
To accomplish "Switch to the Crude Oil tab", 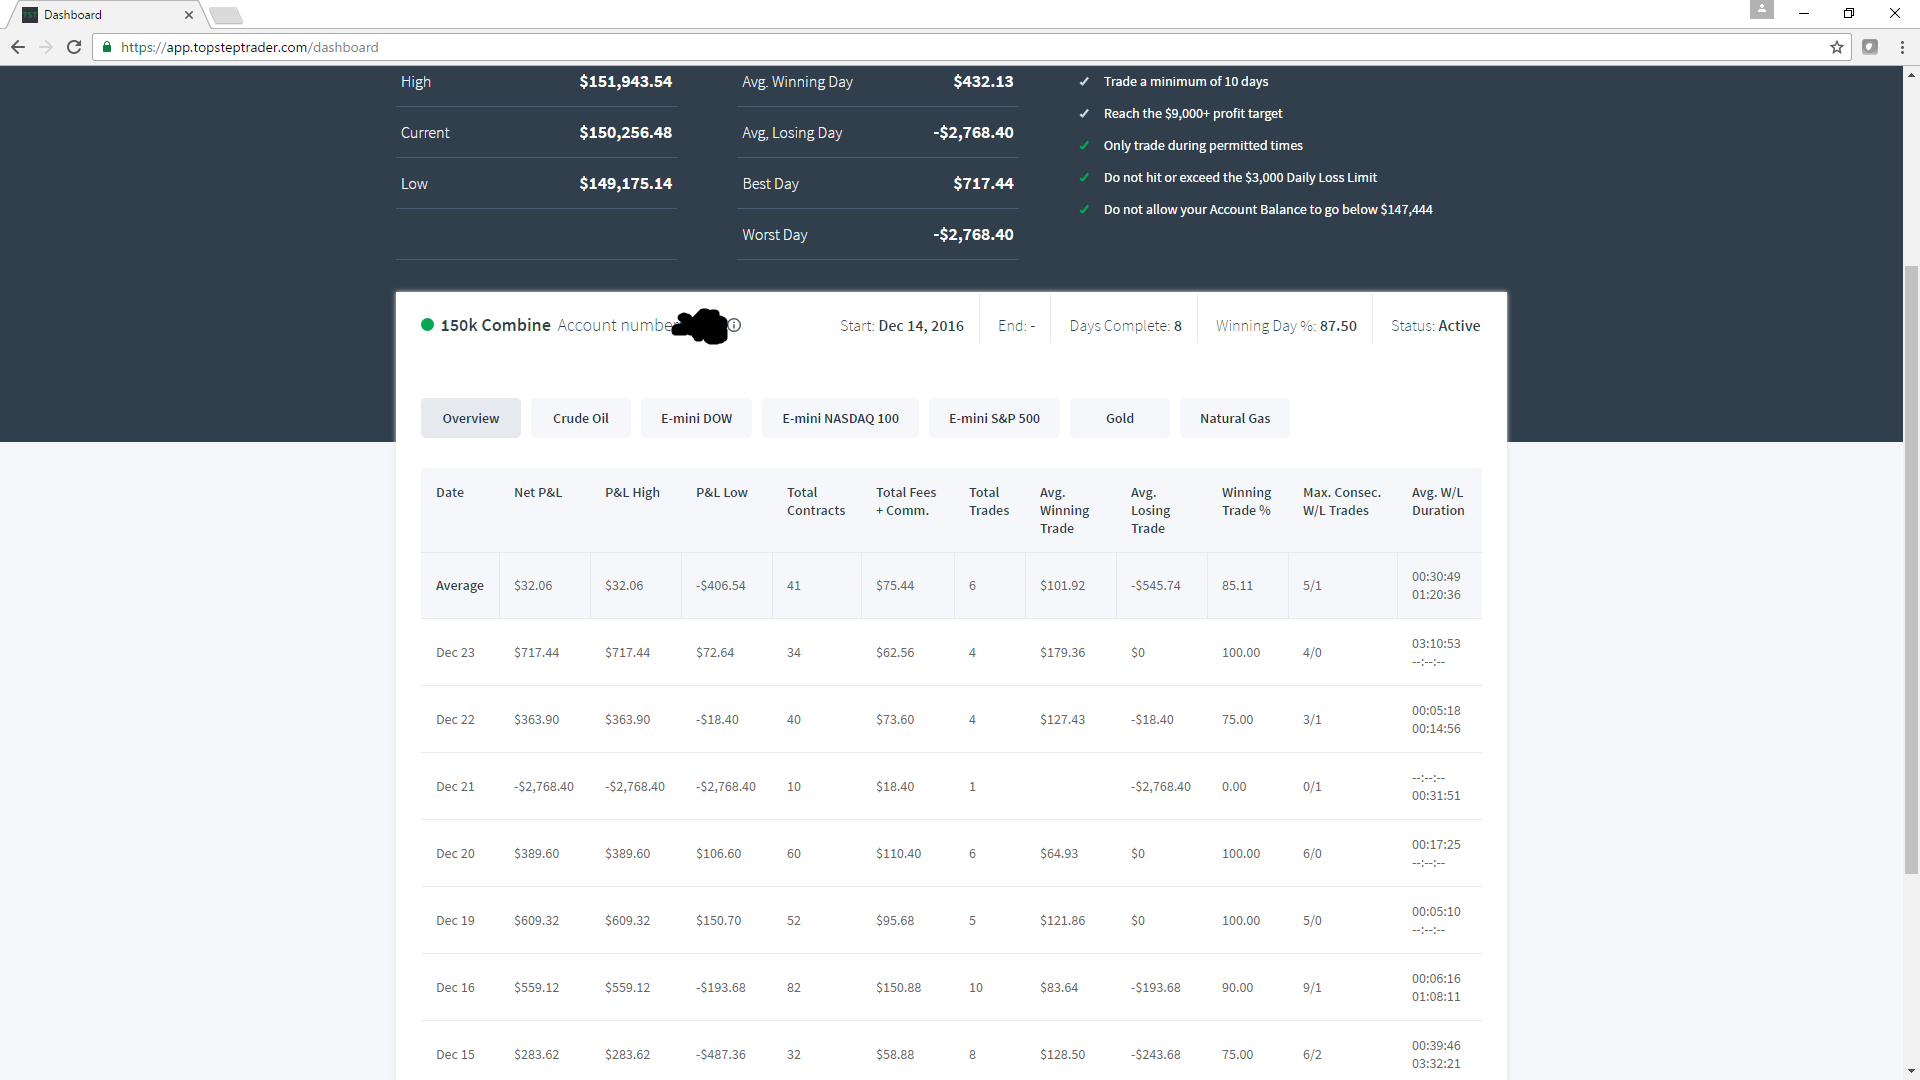I will coord(581,418).
